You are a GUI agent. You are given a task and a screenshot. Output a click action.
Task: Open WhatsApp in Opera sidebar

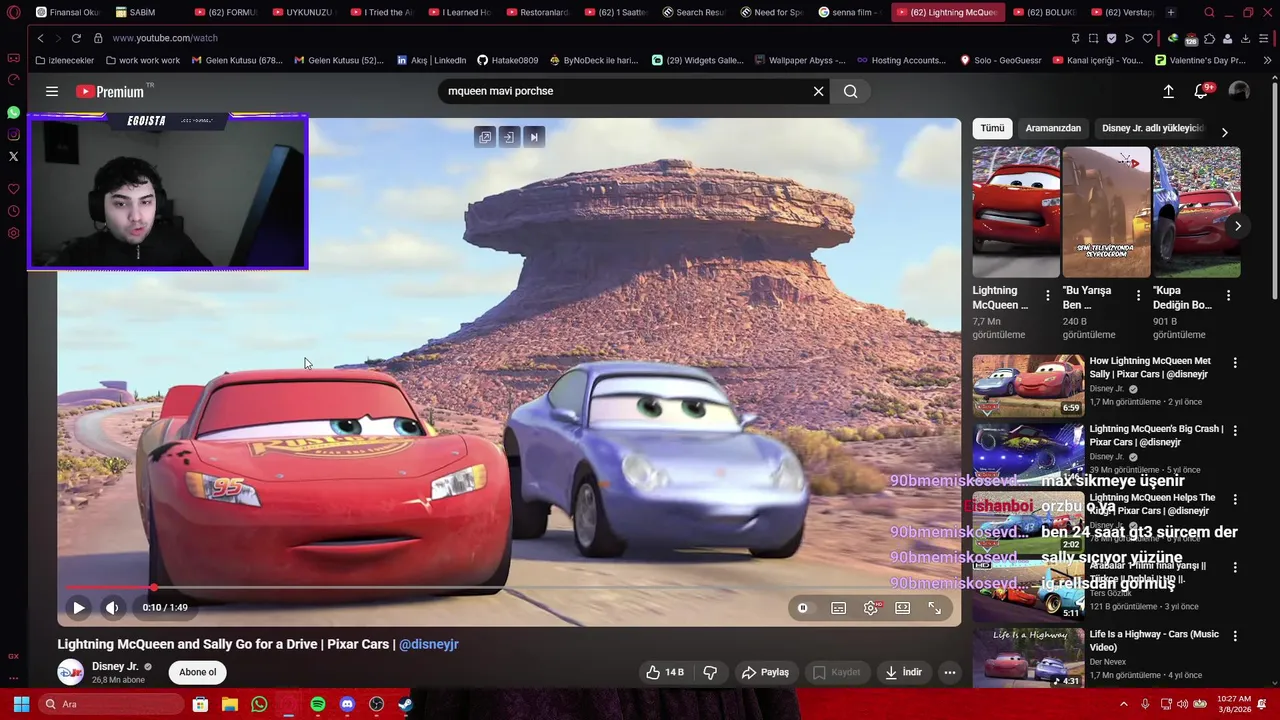(x=13, y=113)
